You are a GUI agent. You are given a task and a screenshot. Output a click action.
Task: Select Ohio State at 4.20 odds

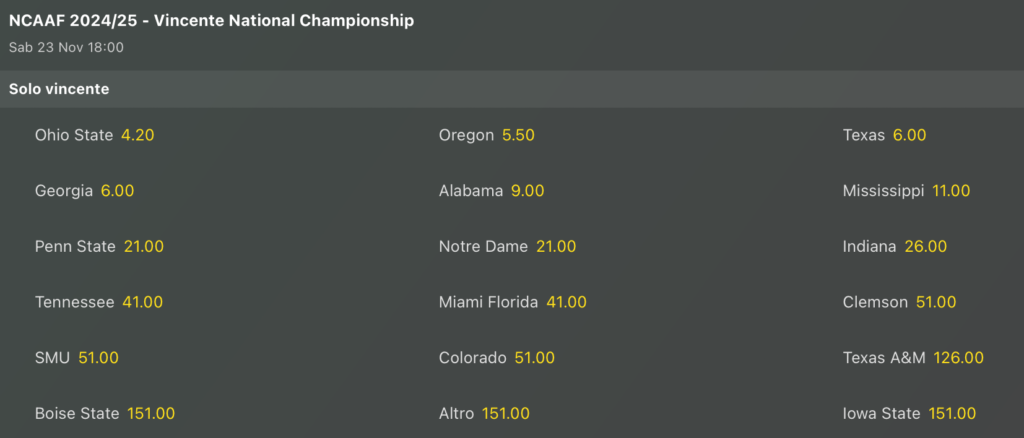[94, 135]
